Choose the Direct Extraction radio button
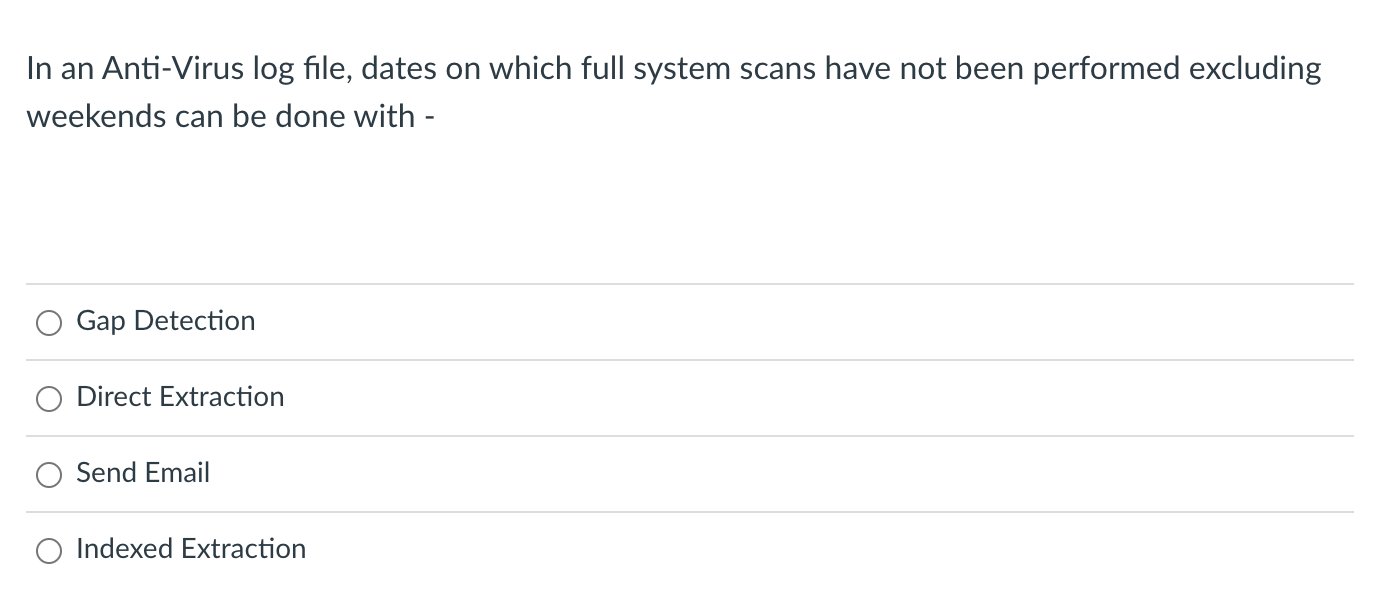1382x602 pixels. [x=49, y=398]
